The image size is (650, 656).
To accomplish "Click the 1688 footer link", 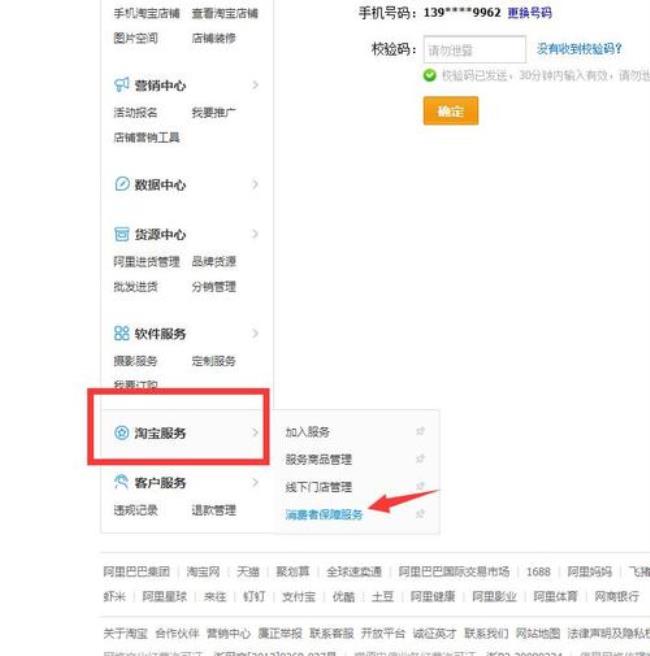I will [x=538, y=571].
